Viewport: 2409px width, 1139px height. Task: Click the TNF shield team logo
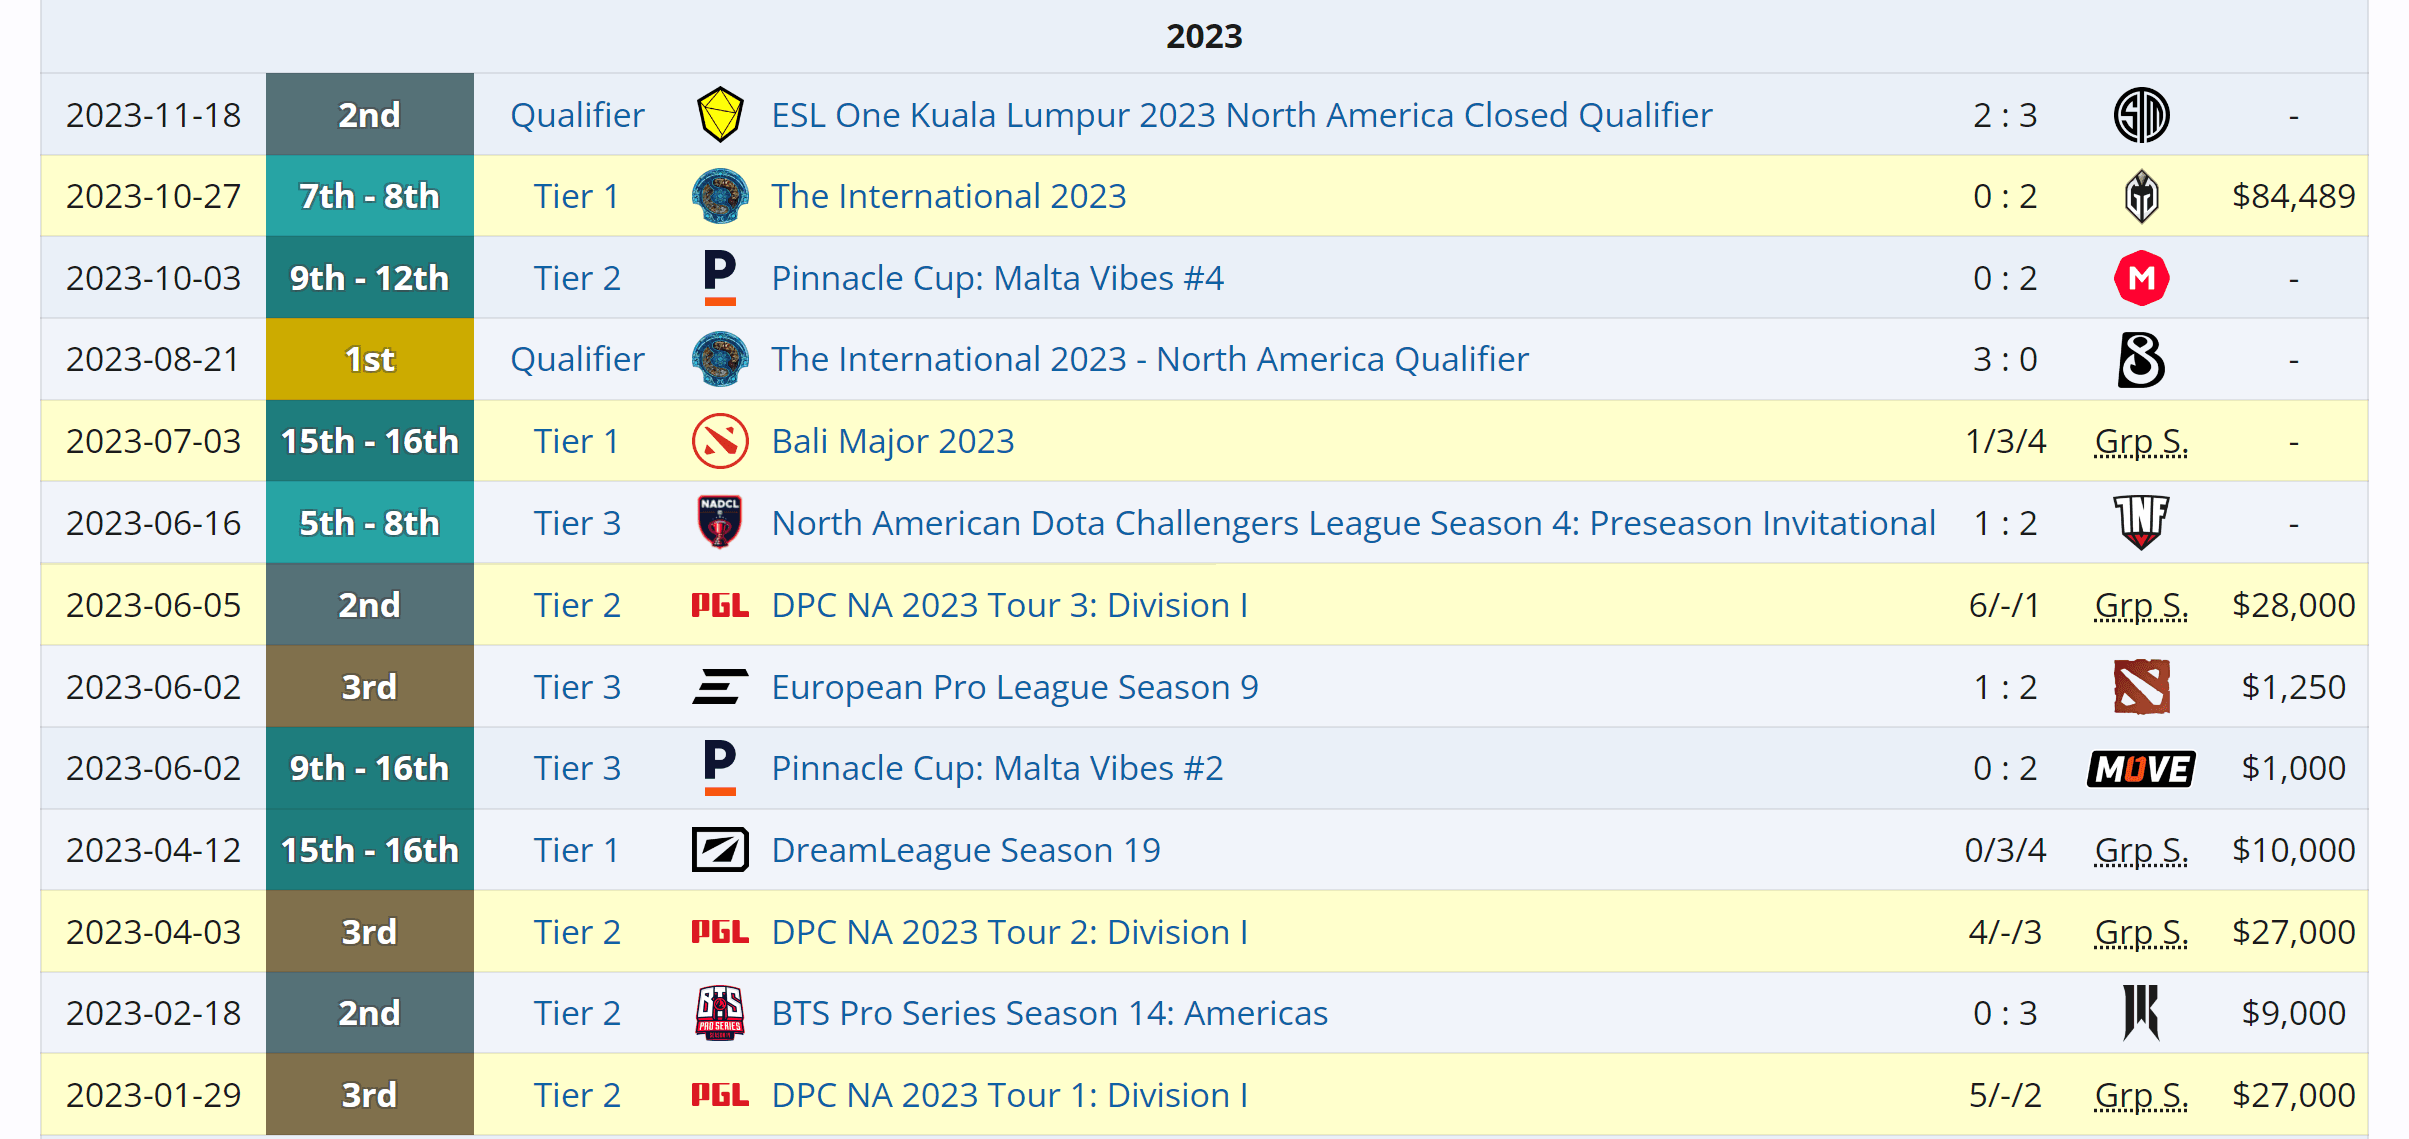pyautogui.click(x=2141, y=522)
